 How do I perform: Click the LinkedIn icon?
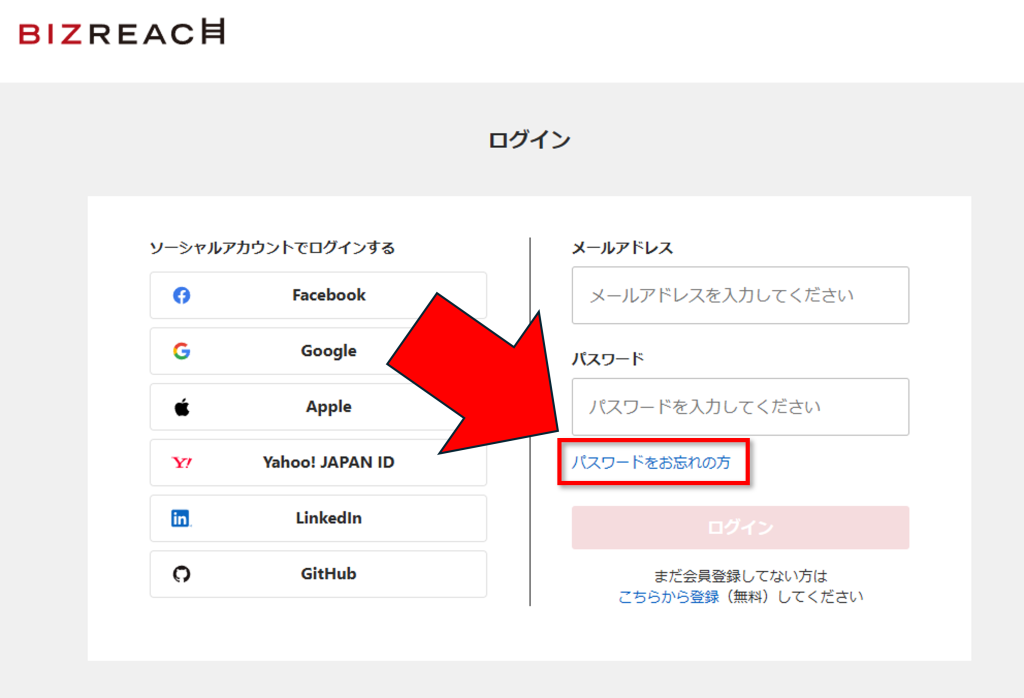pos(181,518)
